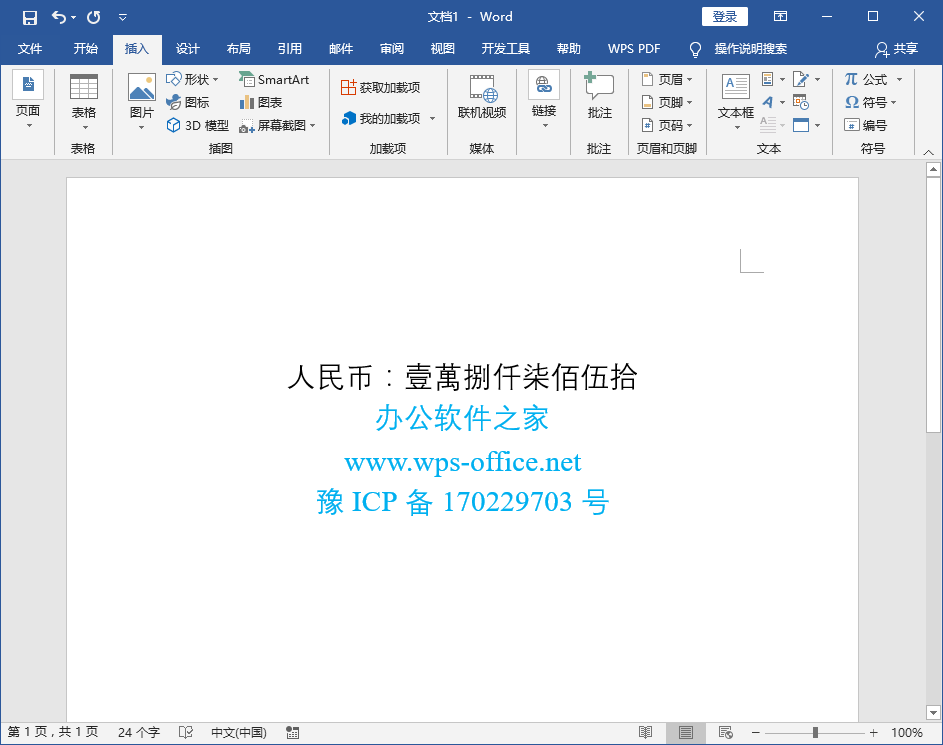
Task: Click 第 1 页, 共 1 页 page indicator
Action: (53, 732)
